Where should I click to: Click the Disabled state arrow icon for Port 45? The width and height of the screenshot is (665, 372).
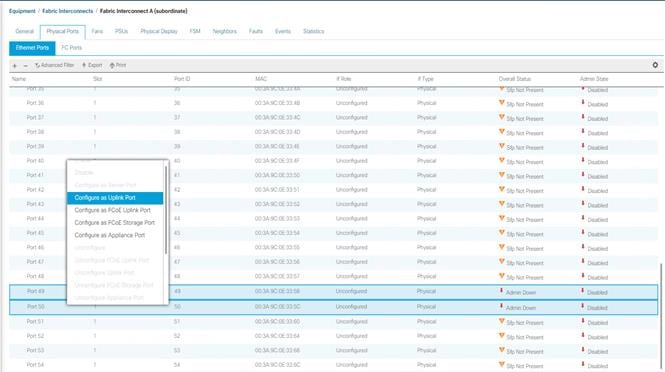pyautogui.click(x=583, y=232)
